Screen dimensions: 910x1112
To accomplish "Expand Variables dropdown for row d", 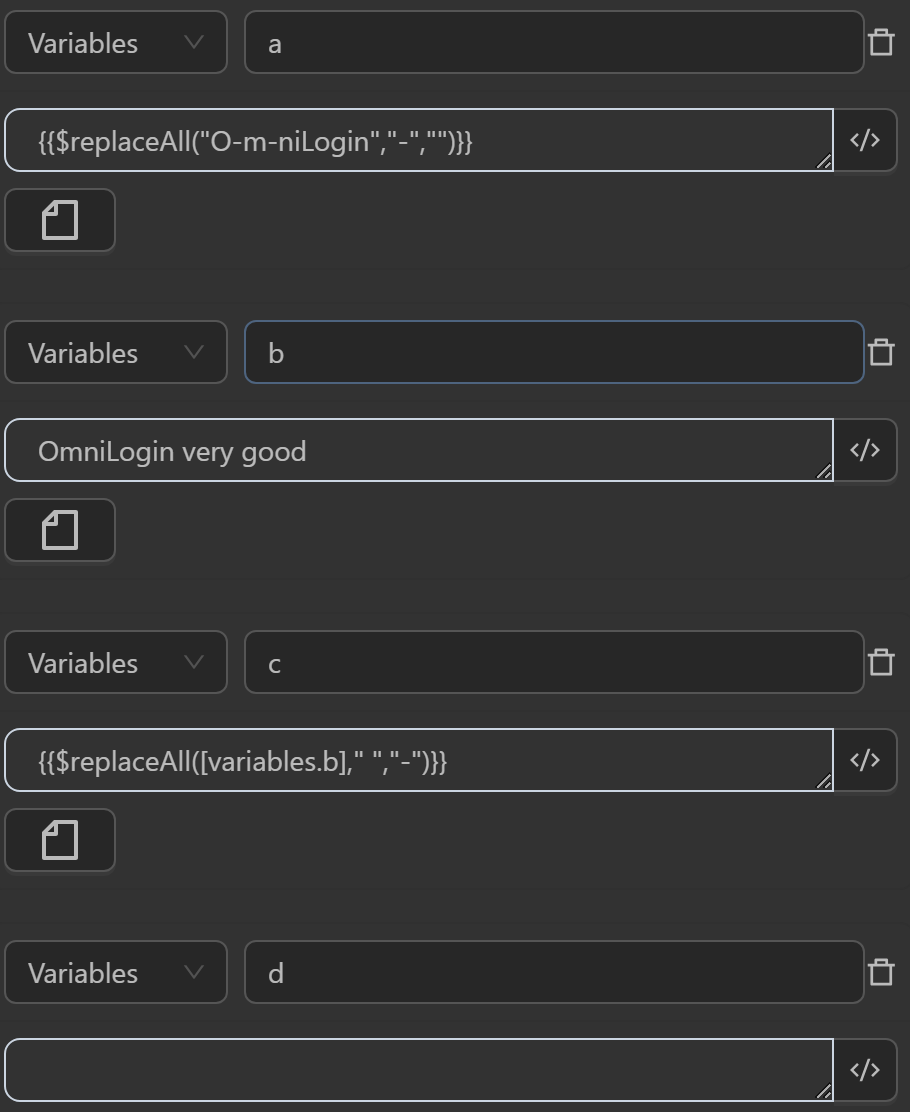I will (116, 972).
